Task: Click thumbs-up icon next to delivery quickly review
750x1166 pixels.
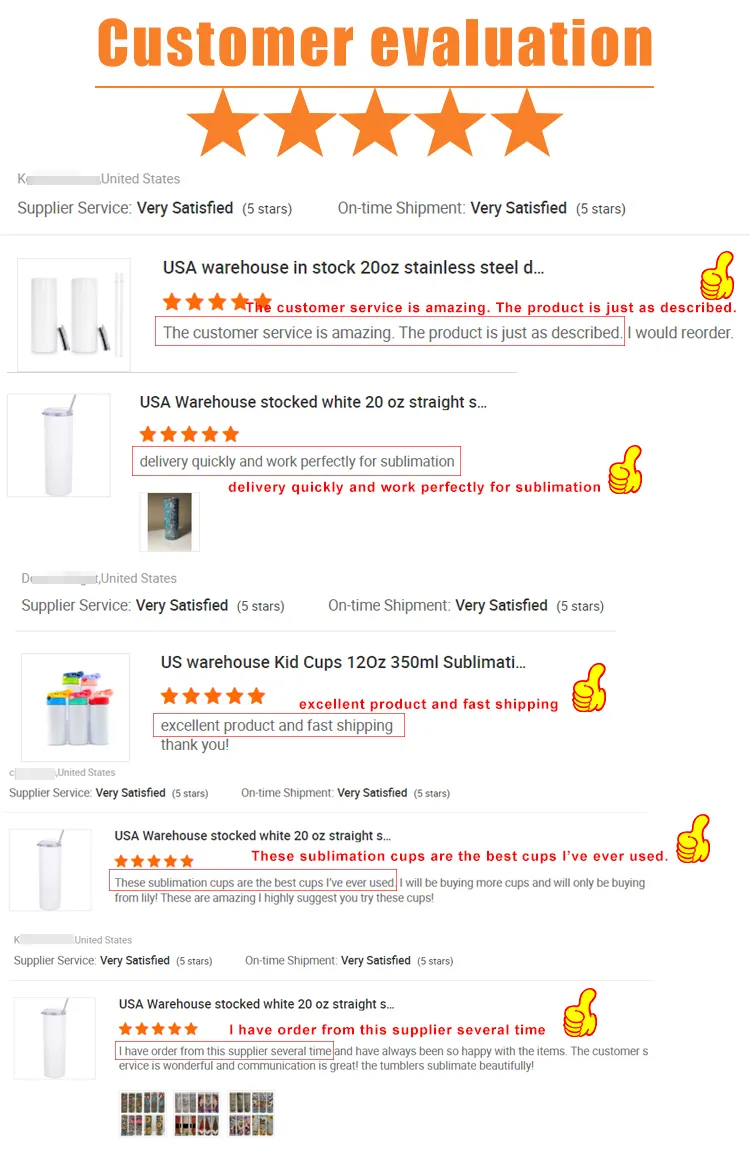Action: 625,469
